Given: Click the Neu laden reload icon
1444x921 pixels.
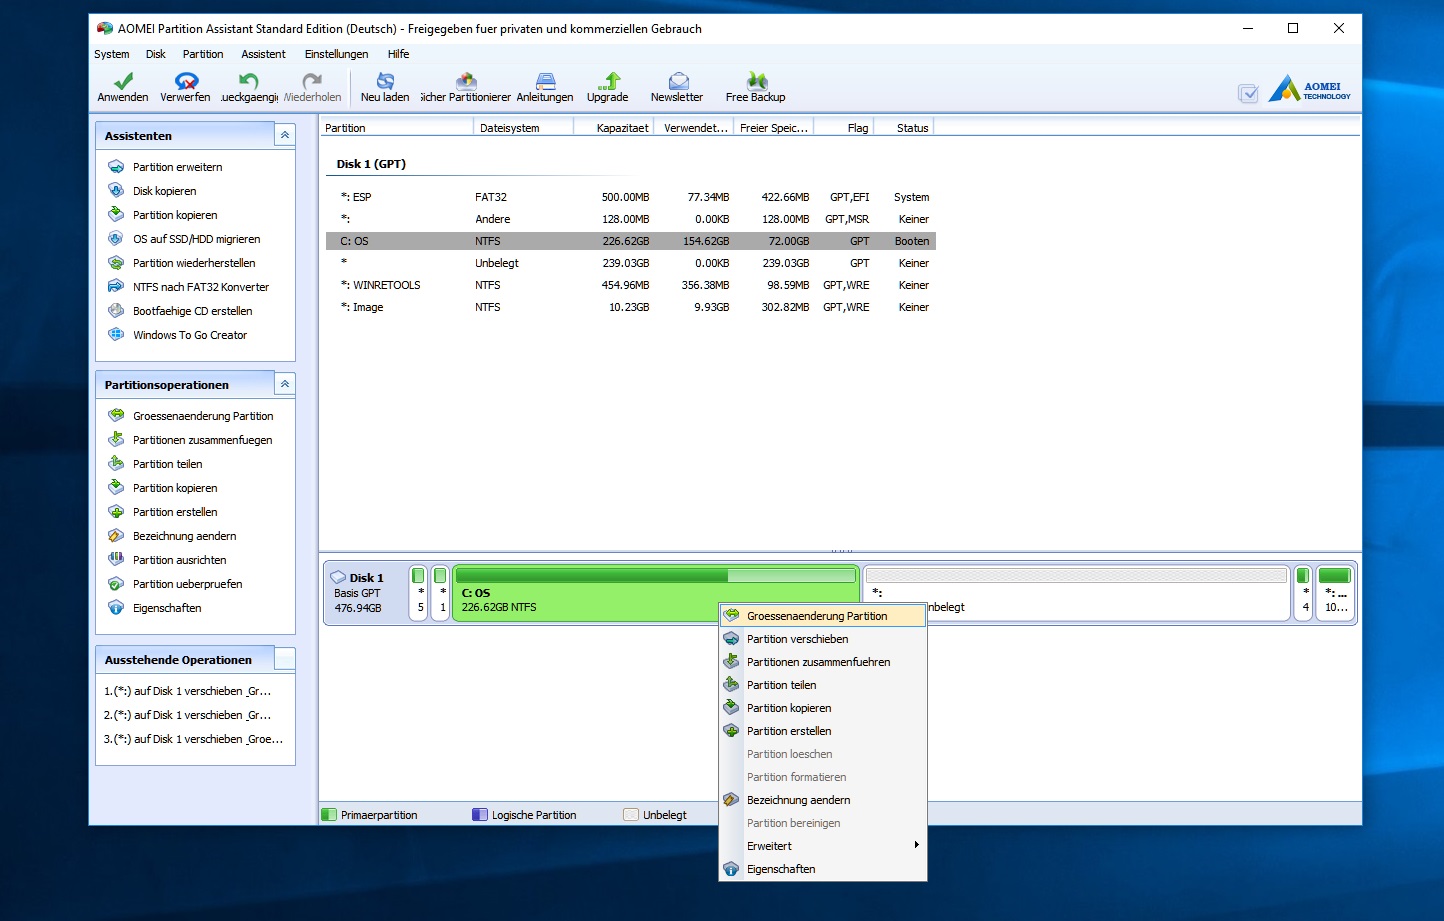Looking at the screenshot, I should (385, 87).
